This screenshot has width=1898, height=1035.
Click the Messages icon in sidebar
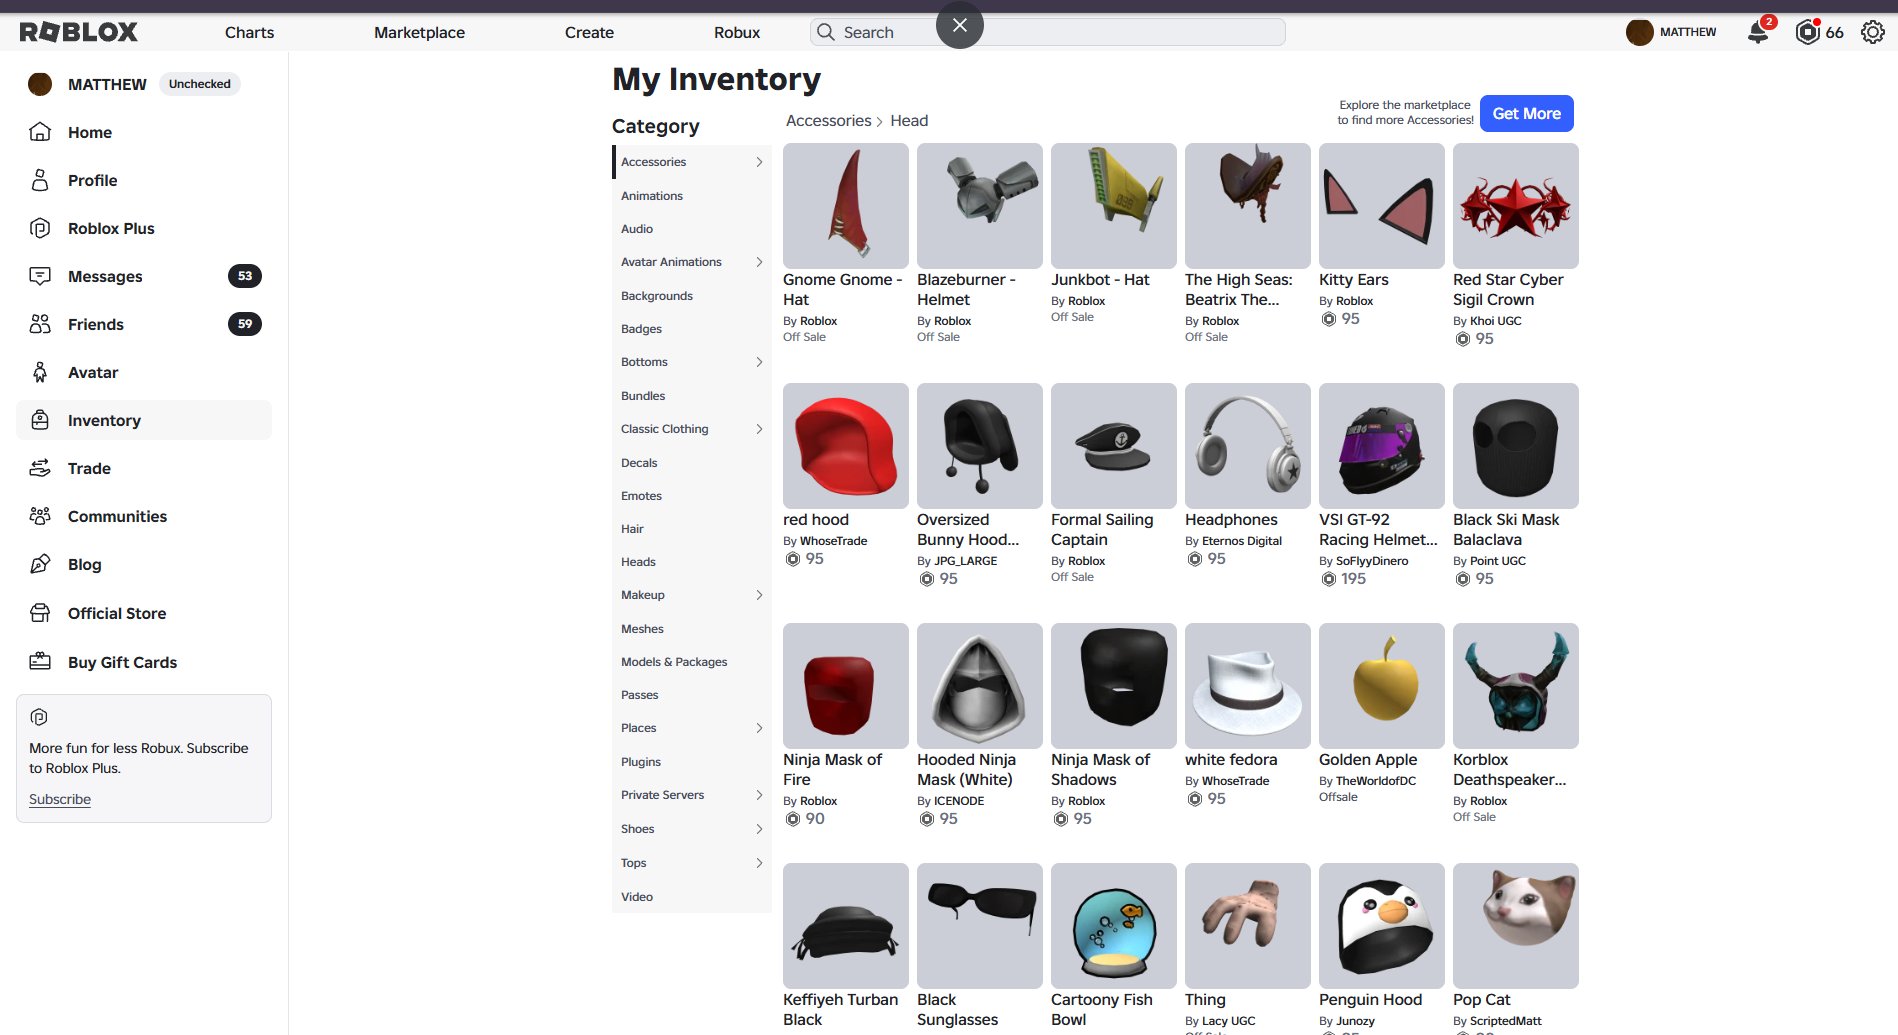[40, 276]
